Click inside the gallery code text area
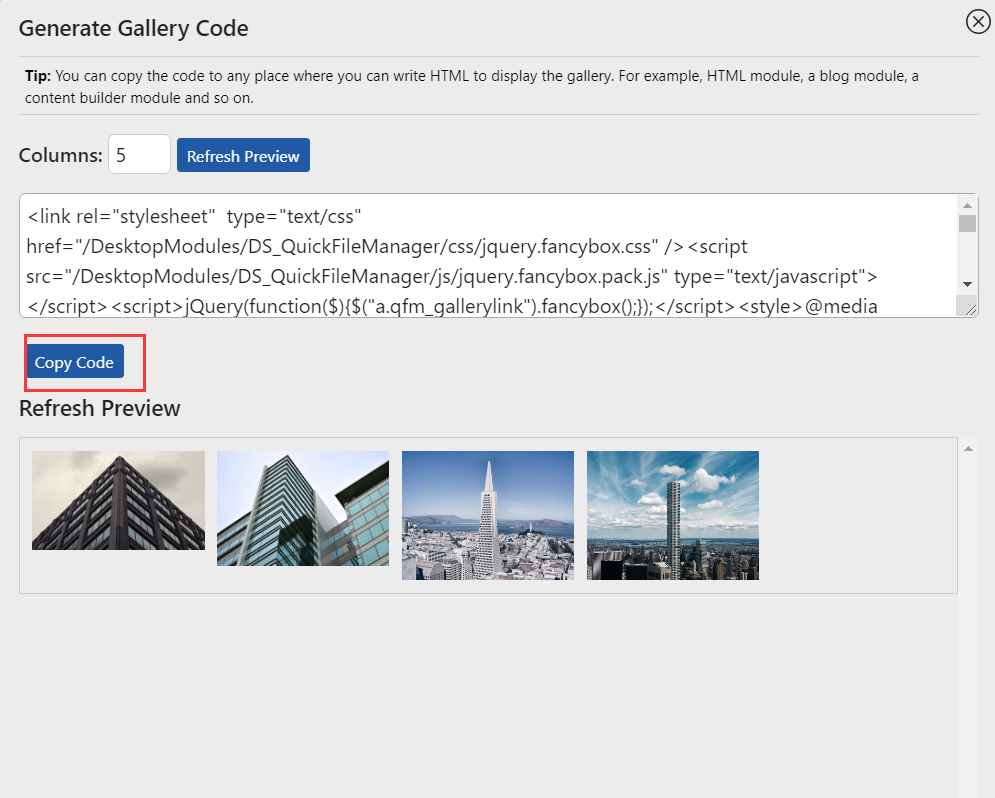The width and height of the screenshot is (995, 798). [489, 255]
